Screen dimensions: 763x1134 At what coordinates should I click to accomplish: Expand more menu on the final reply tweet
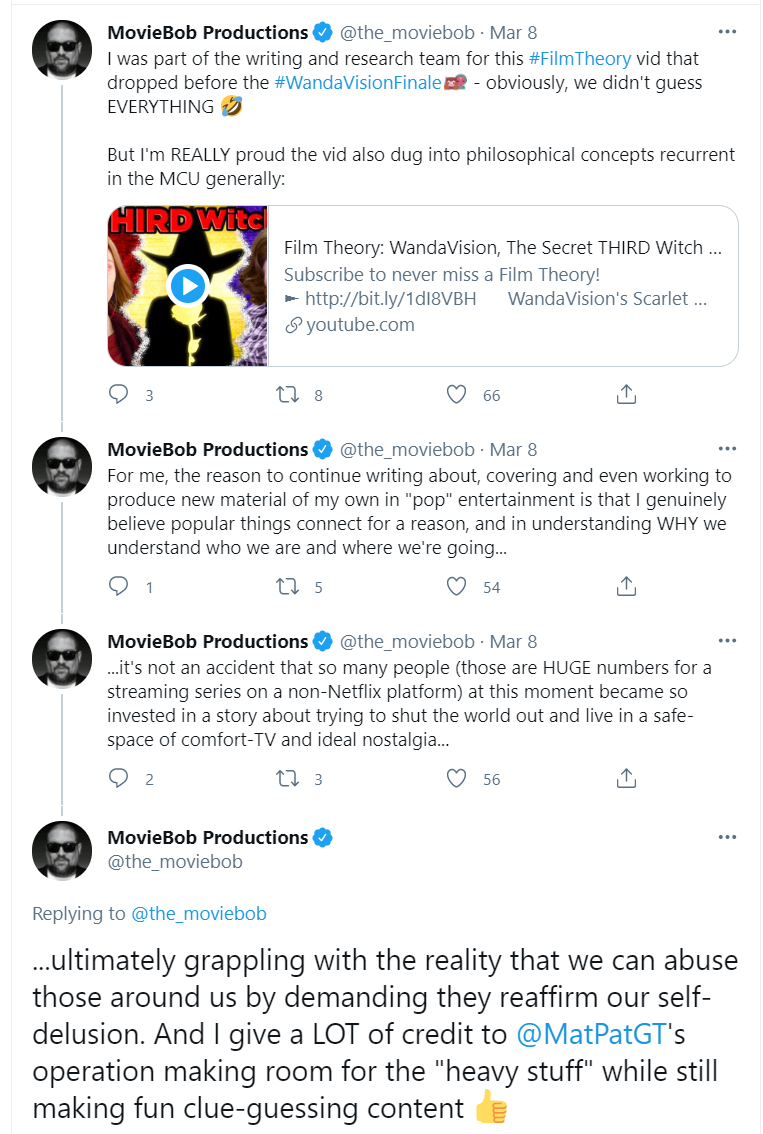click(727, 837)
